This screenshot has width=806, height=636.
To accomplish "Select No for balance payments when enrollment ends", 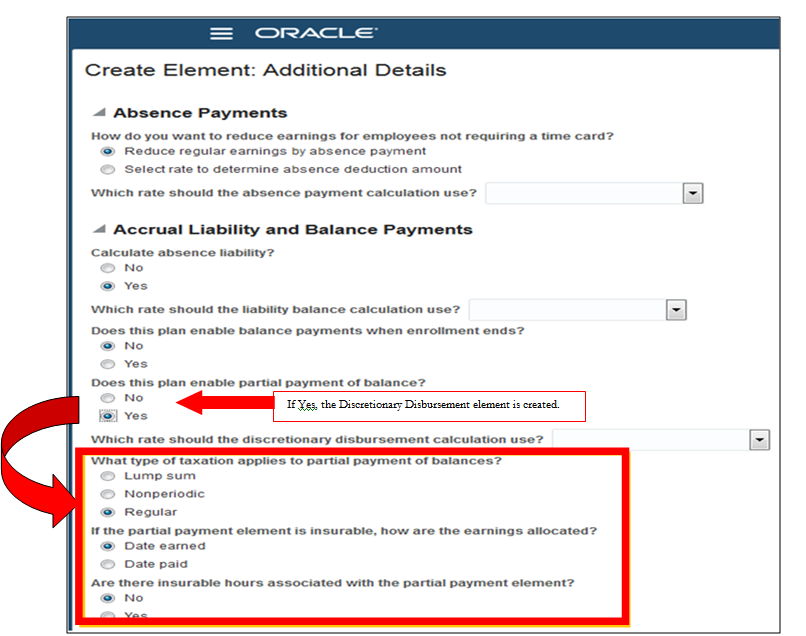I will (108, 346).
